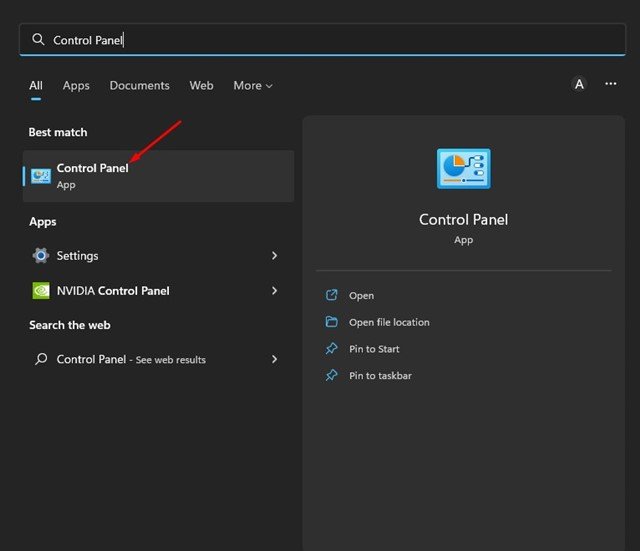Click Open file location action
The image size is (640, 551).
pos(389,322)
